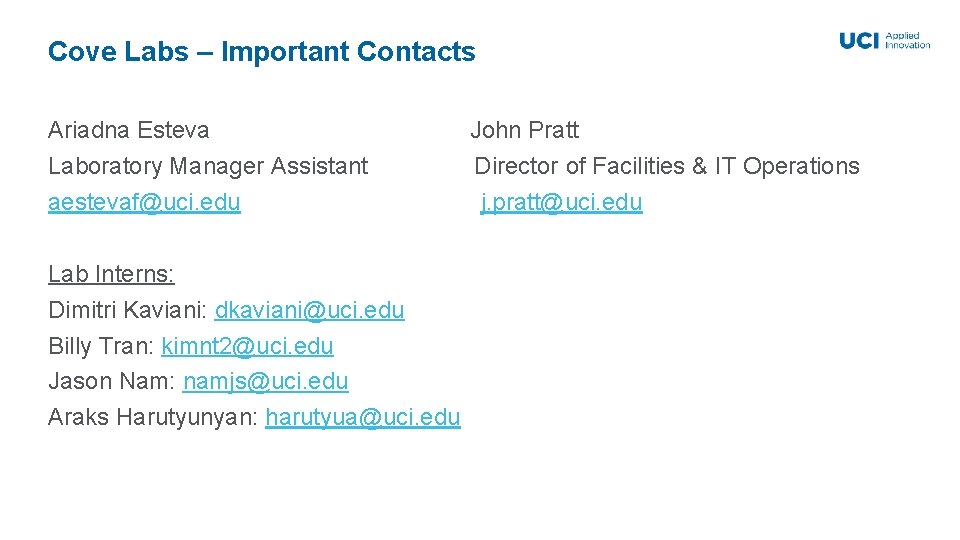Click the UCI logo mark
This screenshot has width=960, height=540.
859,40
